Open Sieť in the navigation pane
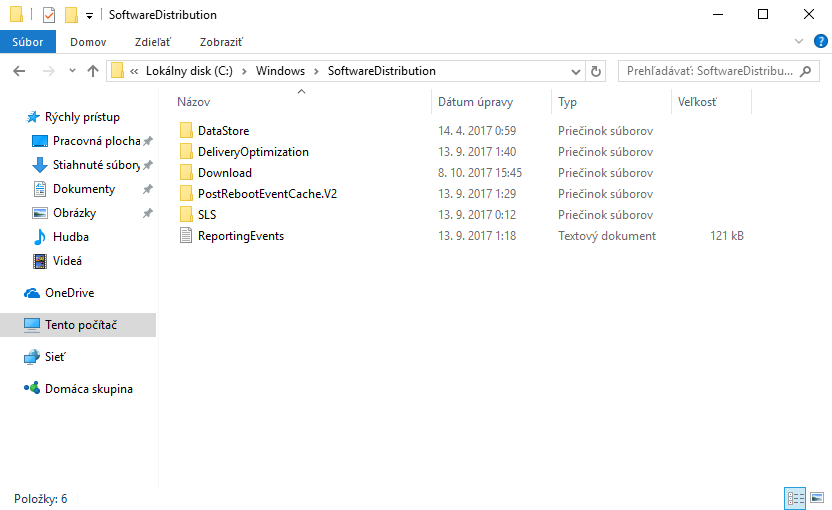 [55, 357]
